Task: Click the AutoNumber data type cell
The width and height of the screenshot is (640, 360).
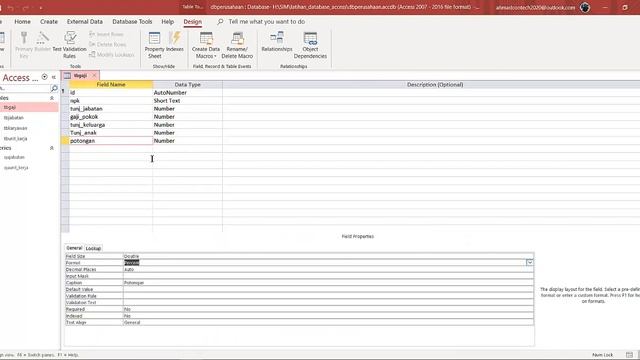Action: pyautogui.click(x=187, y=93)
